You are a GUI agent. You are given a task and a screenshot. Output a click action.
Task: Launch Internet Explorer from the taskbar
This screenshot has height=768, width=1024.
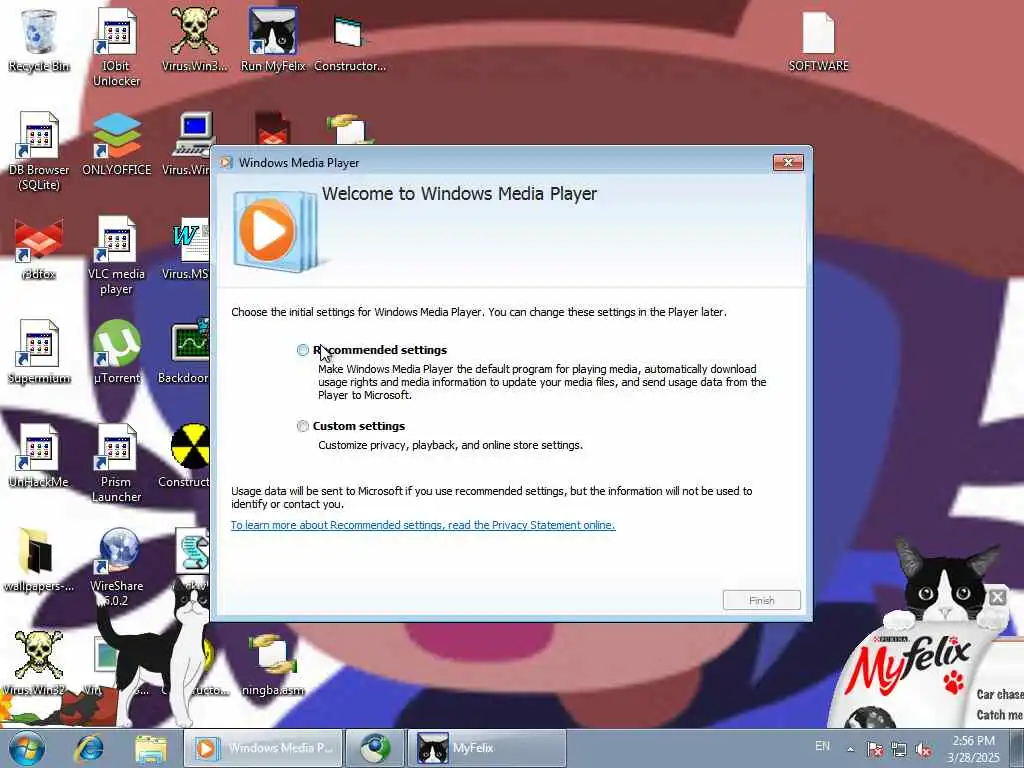coord(89,748)
